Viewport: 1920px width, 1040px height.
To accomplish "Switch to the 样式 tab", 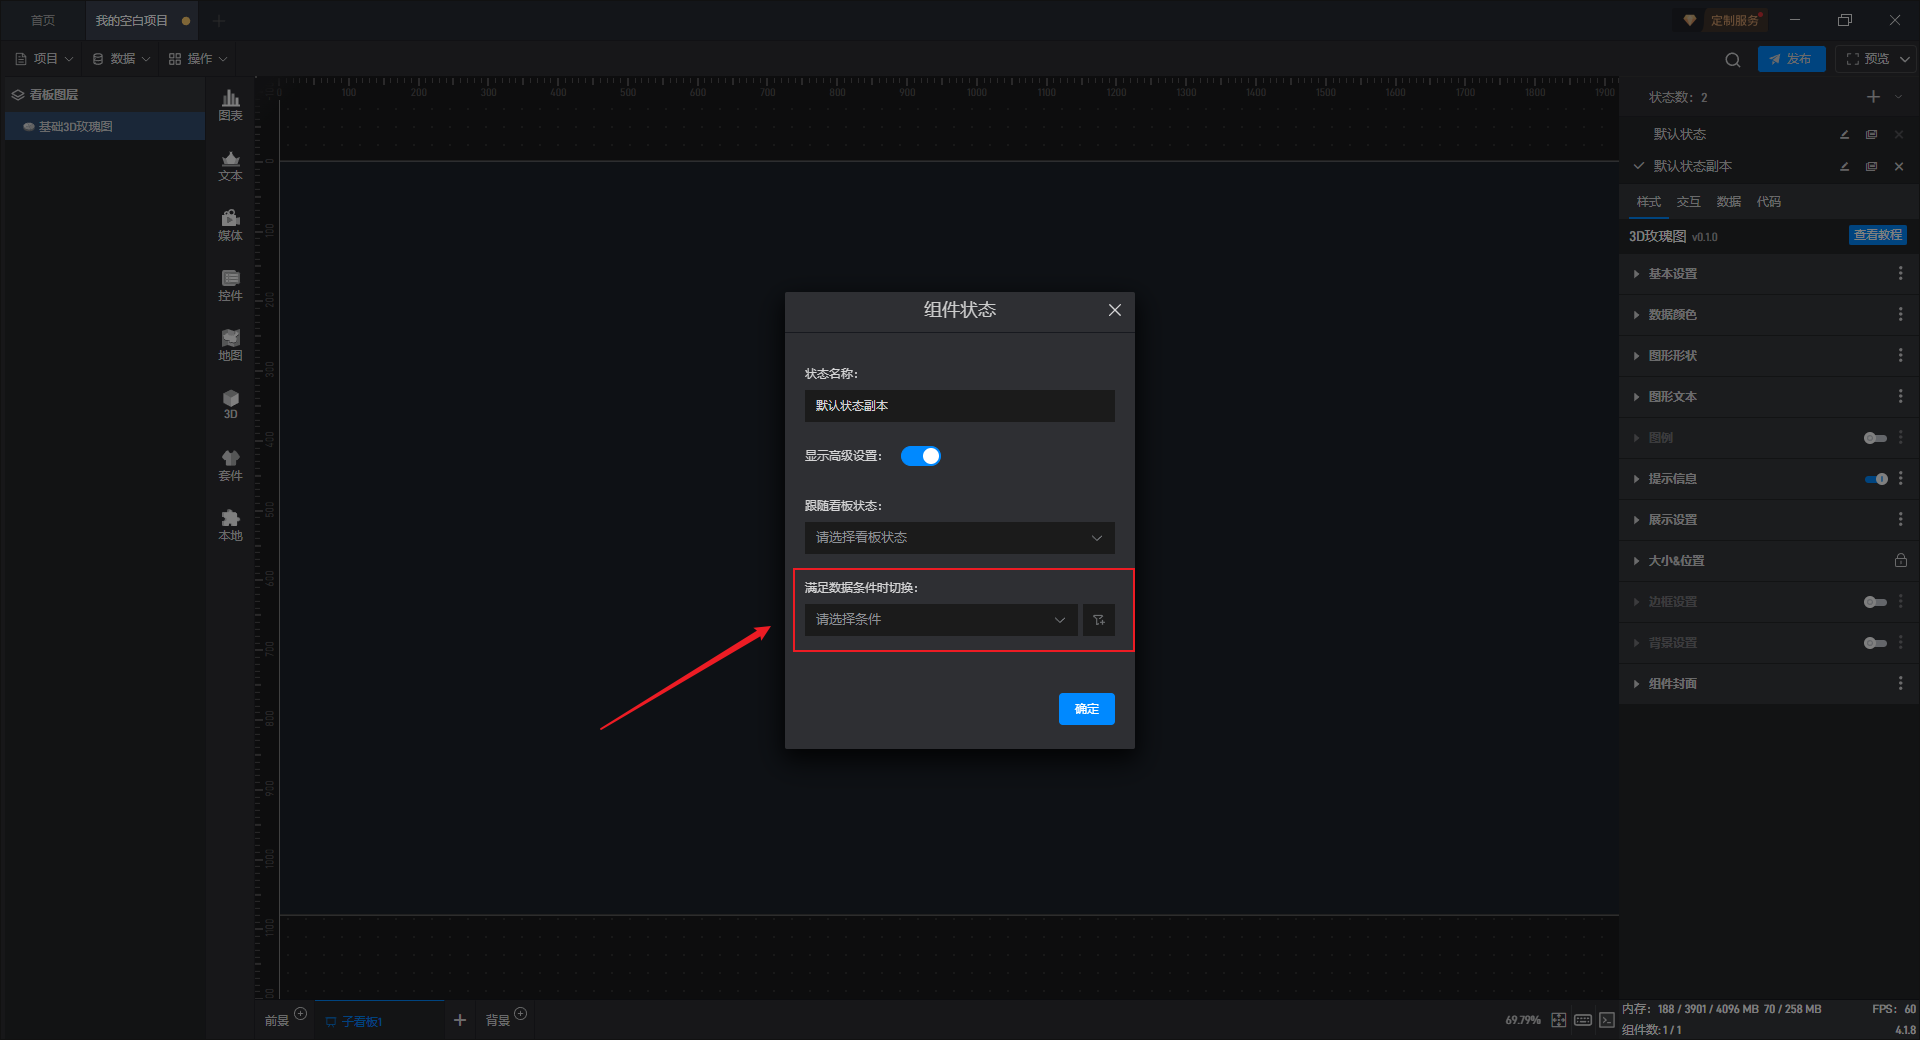I will click(x=1649, y=202).
